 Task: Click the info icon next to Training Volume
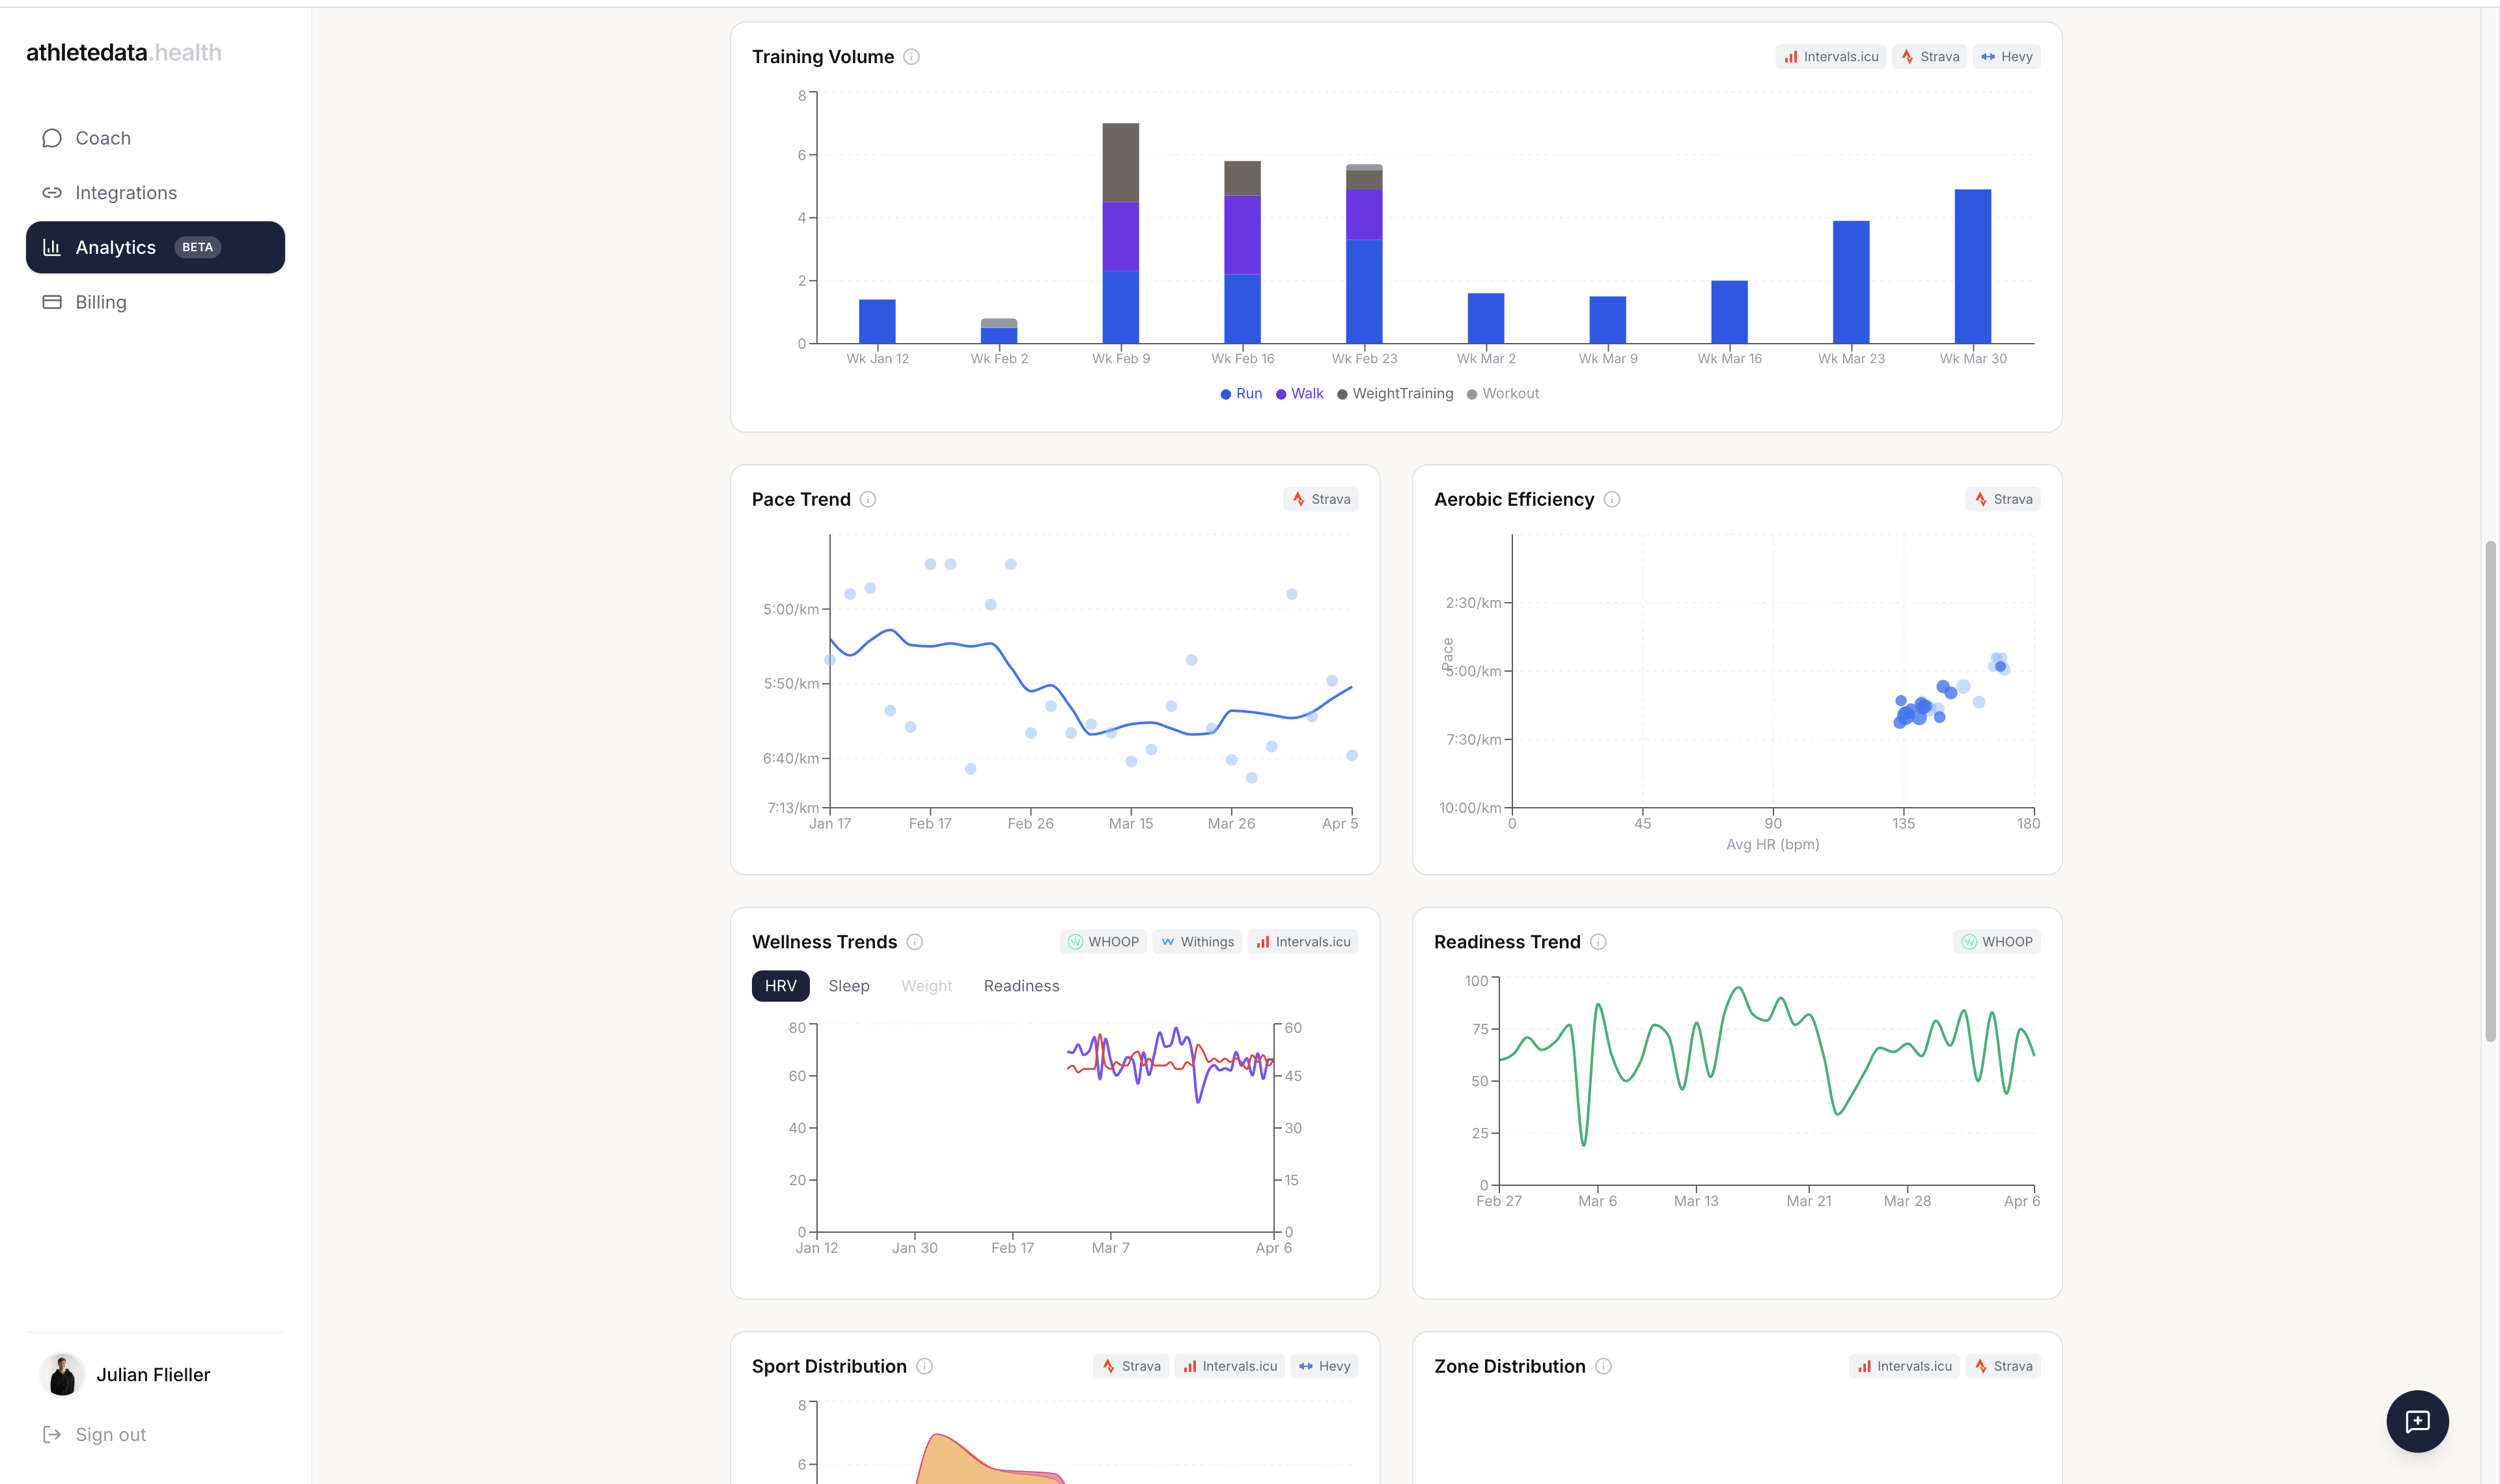pos(911,57)
